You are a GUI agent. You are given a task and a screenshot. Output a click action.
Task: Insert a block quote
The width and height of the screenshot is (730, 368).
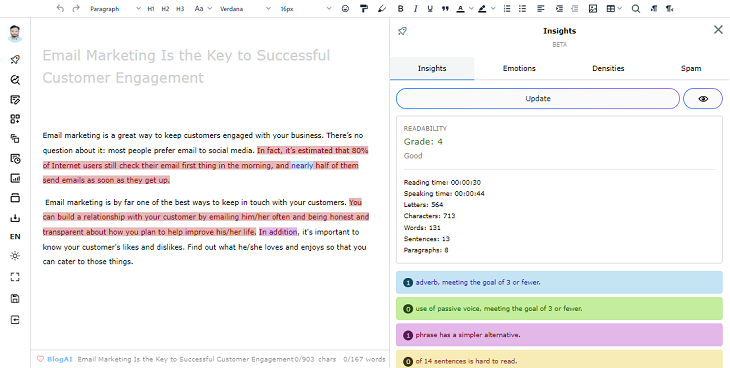click(445, 8)
